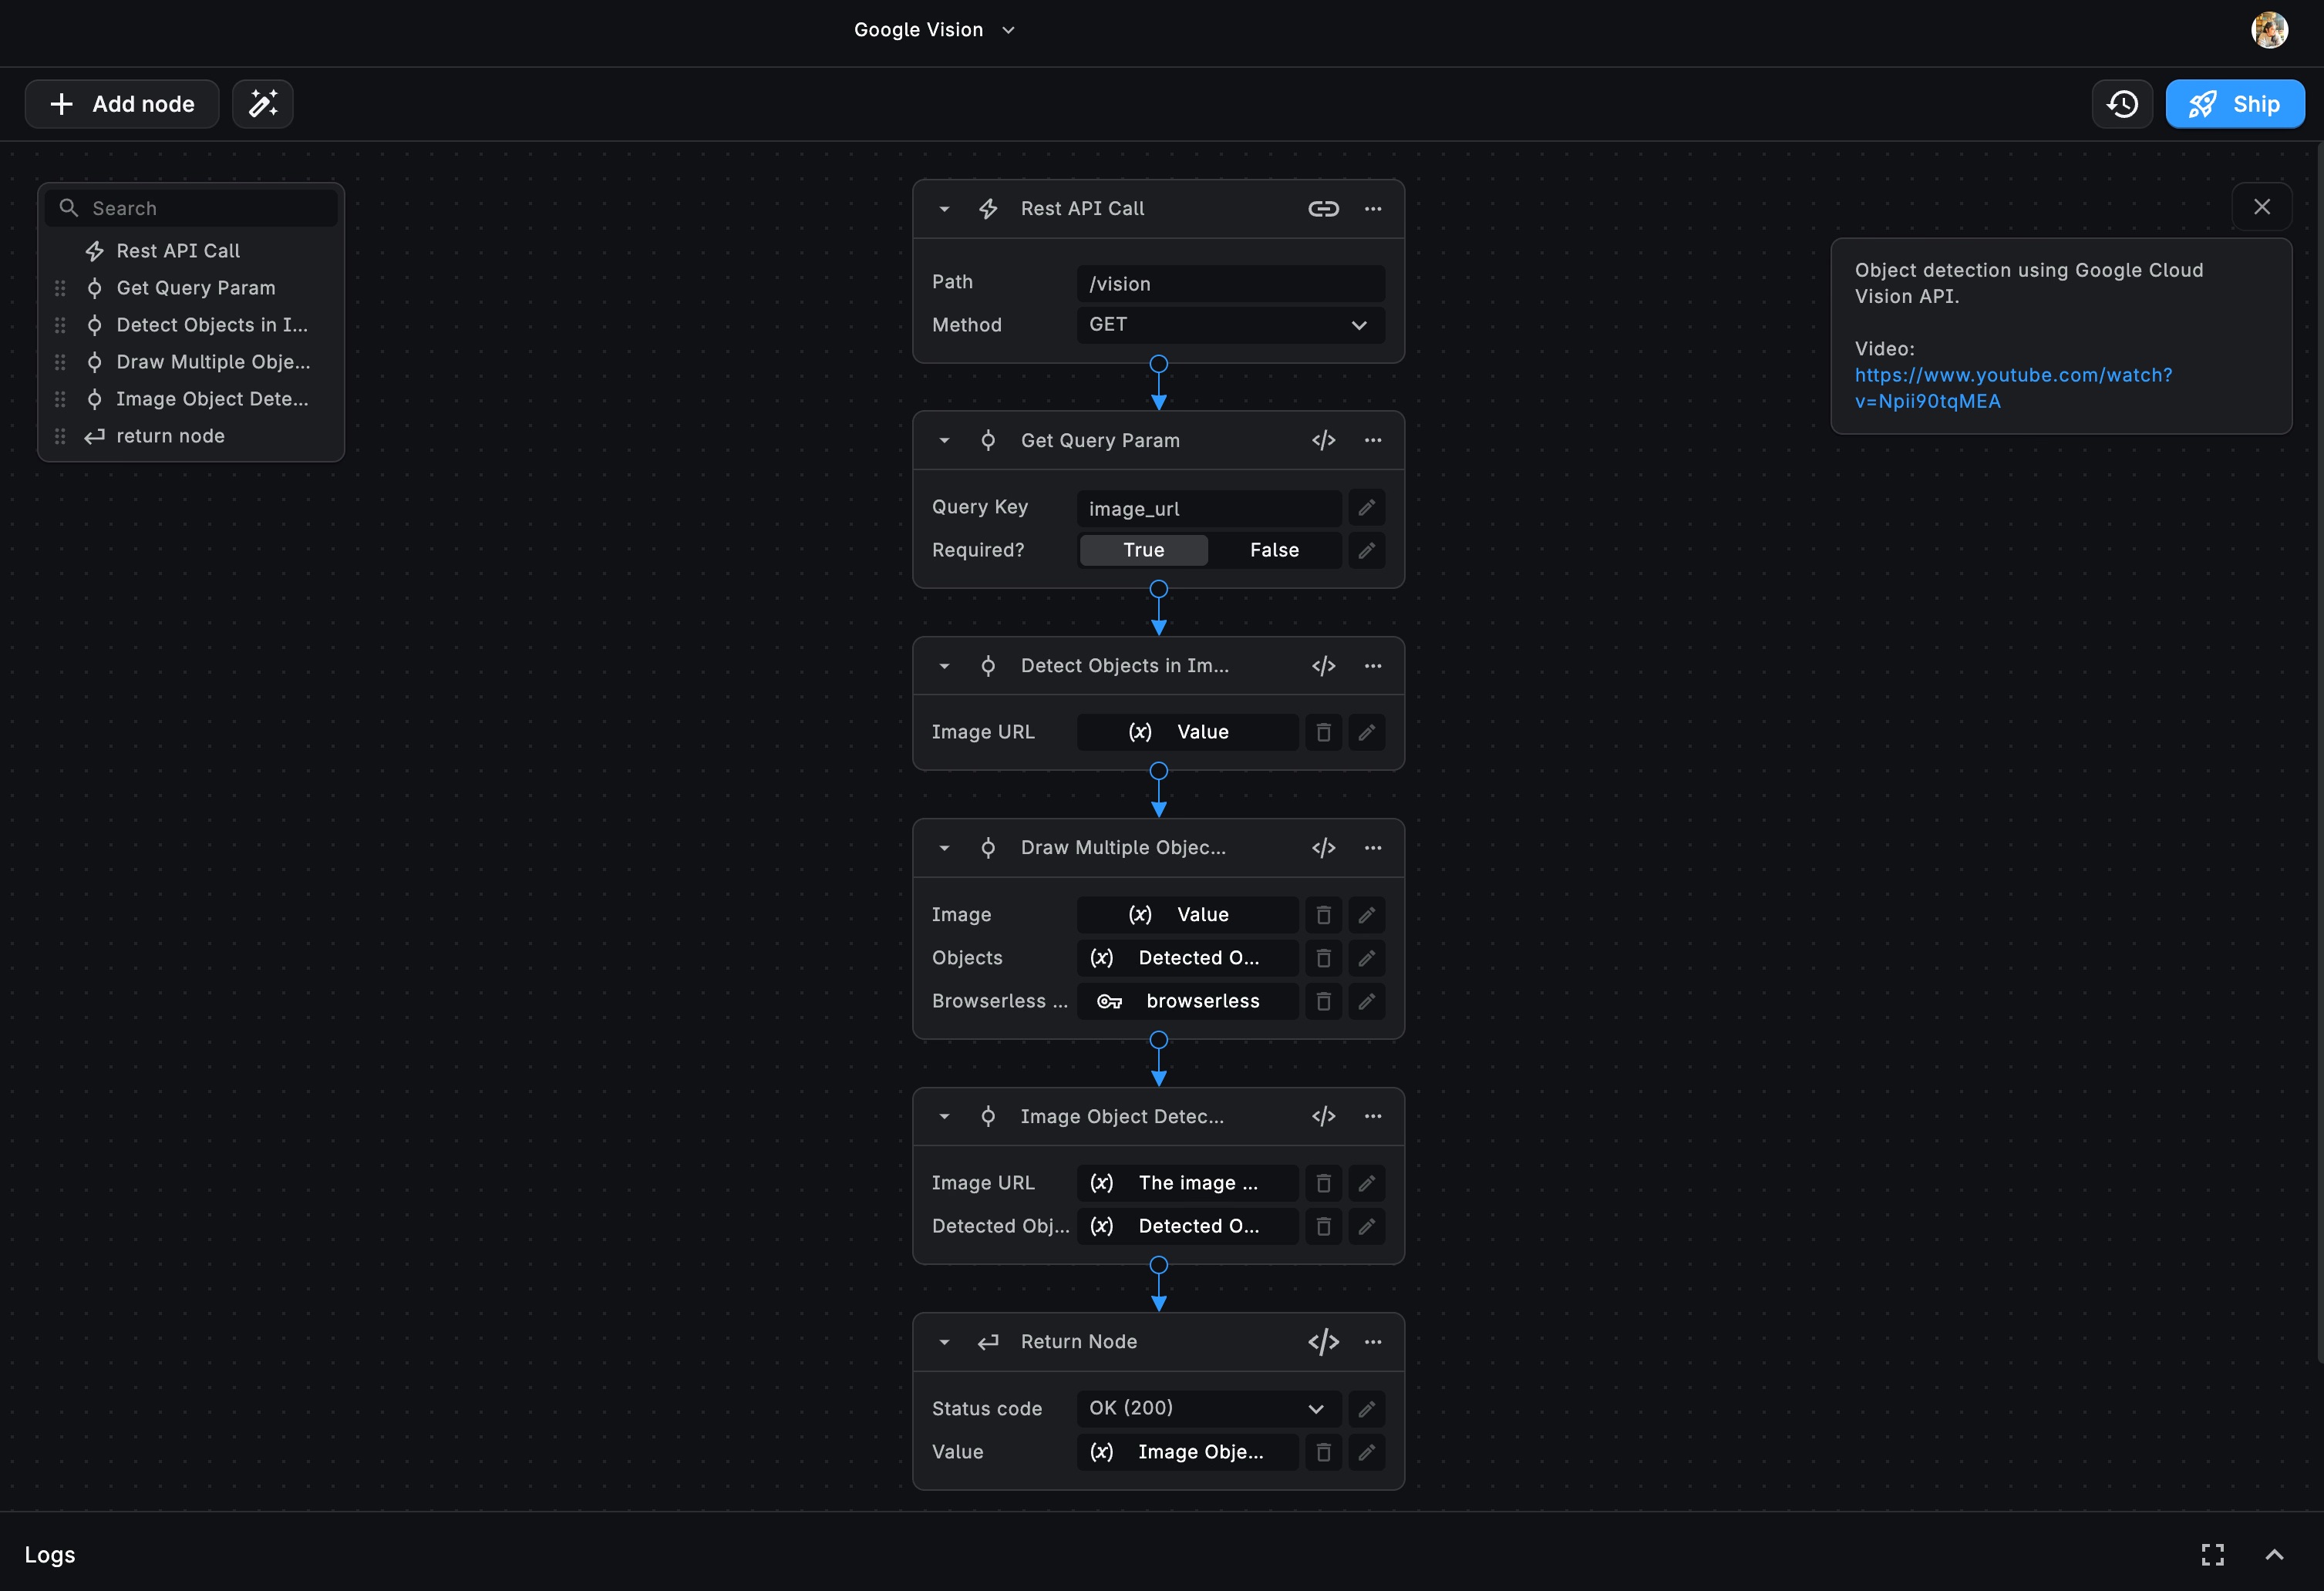Delete the Detected Obj... input value
This screenshot has height=1591, width=2324.
pyautogui.click(x=1323, y=1226)
